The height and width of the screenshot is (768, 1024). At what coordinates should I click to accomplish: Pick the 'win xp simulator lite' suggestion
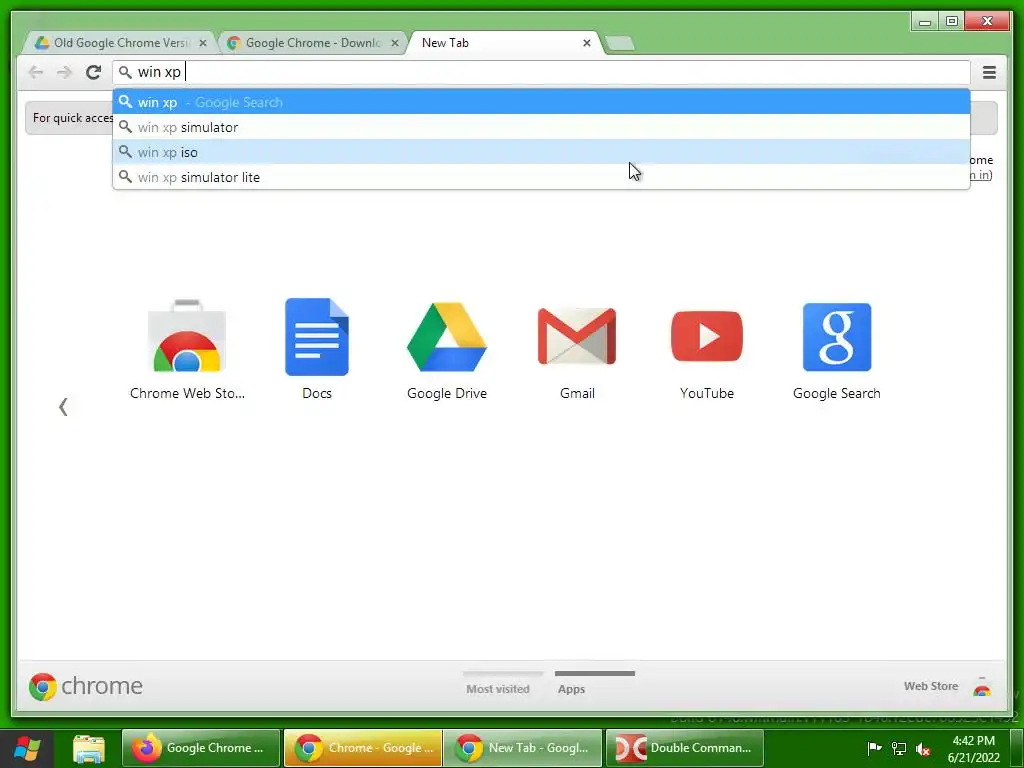(x=541, y=177)
